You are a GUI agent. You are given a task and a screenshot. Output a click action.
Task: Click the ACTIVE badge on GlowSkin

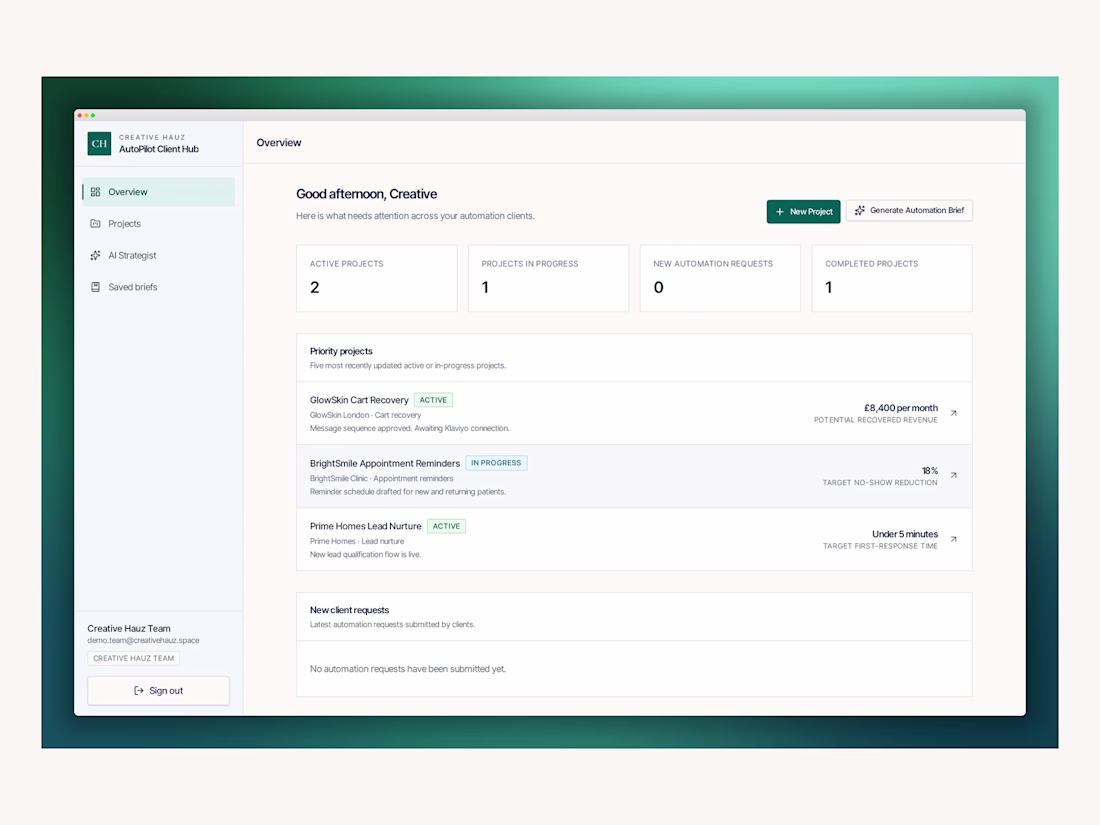pyautogui.click(x=434, y=400)
